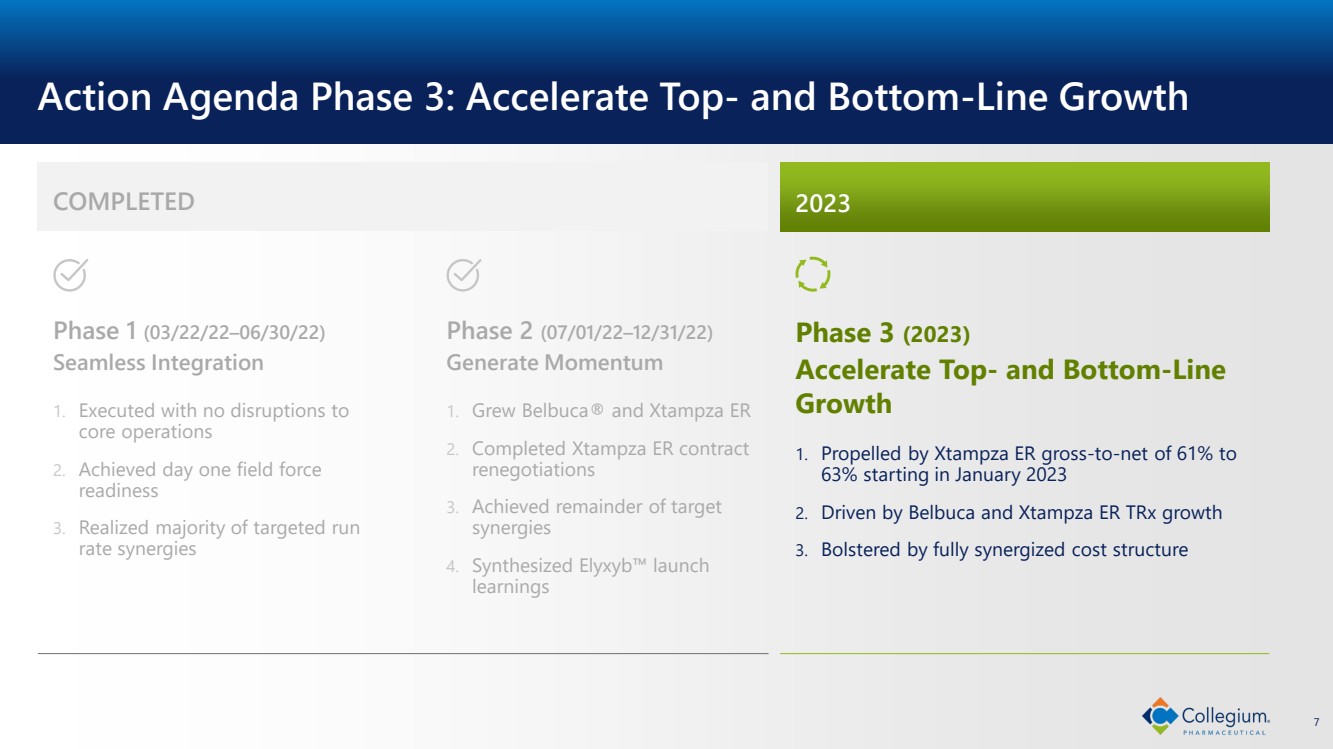Click the Phase 3 Accelerate Growth green heading
The height and width of the screenshot is (749, 1333).
point(1010,368)
